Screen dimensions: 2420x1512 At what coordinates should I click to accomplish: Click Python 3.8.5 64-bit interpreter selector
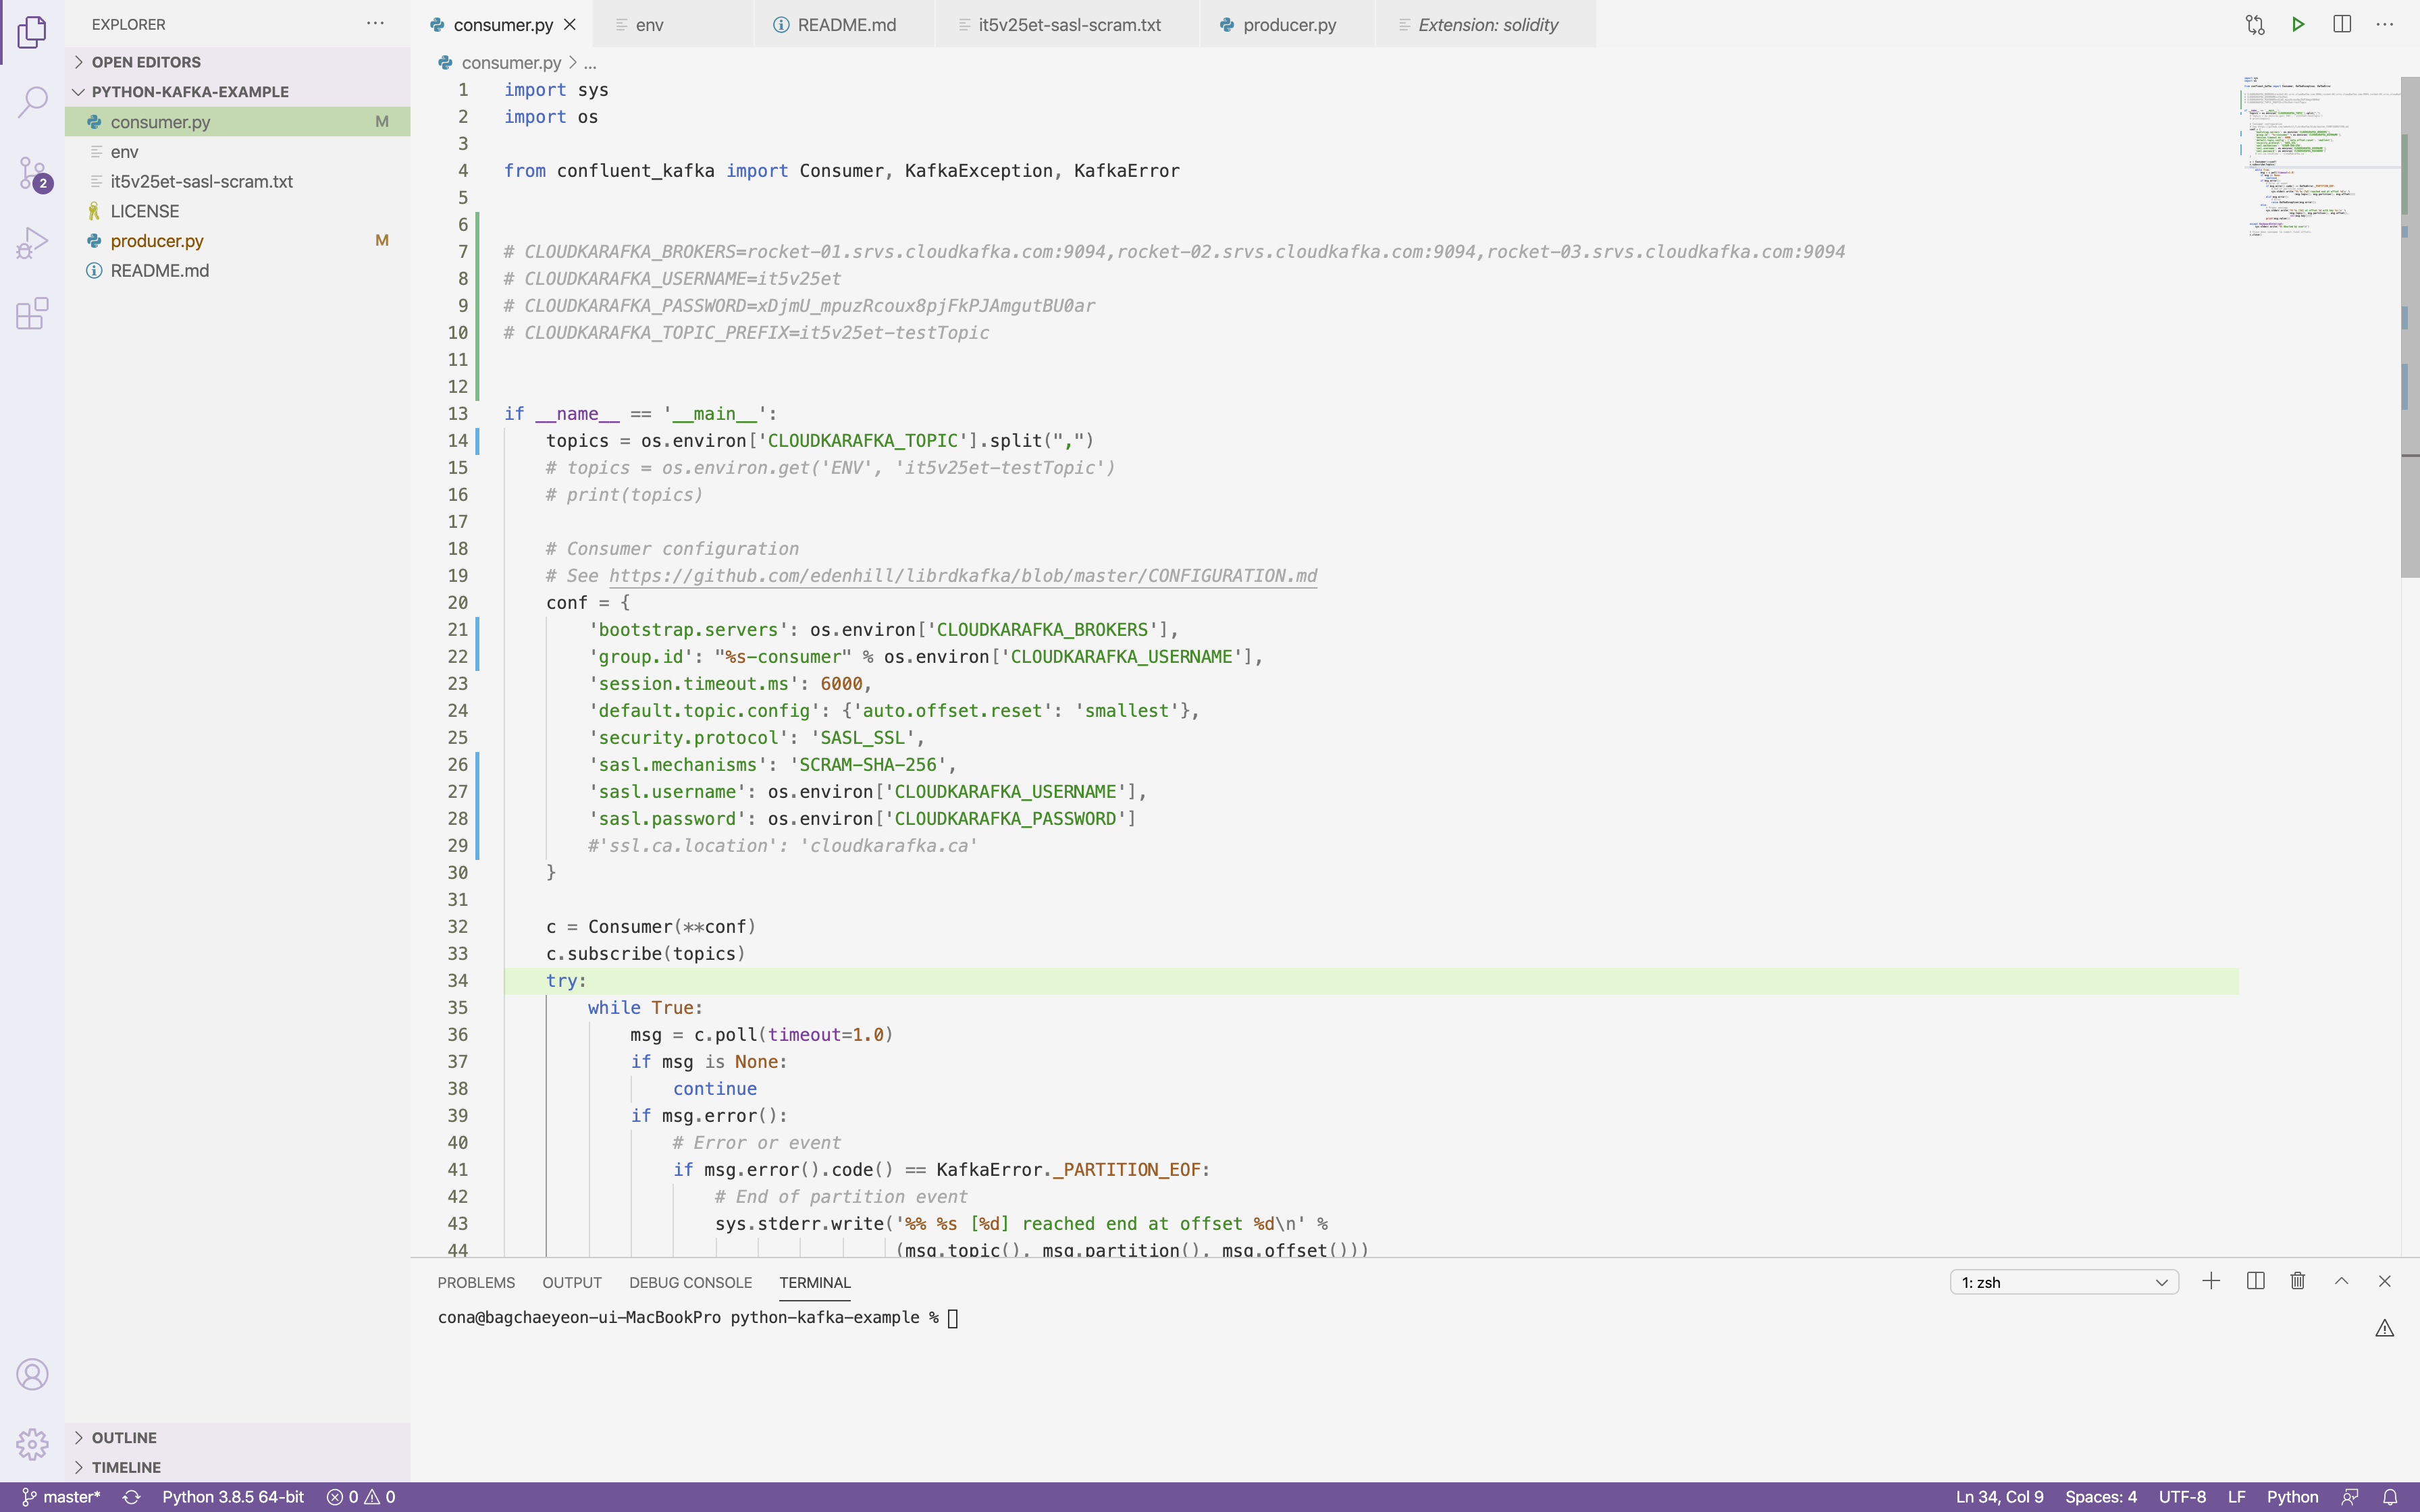coord(233,1497)
